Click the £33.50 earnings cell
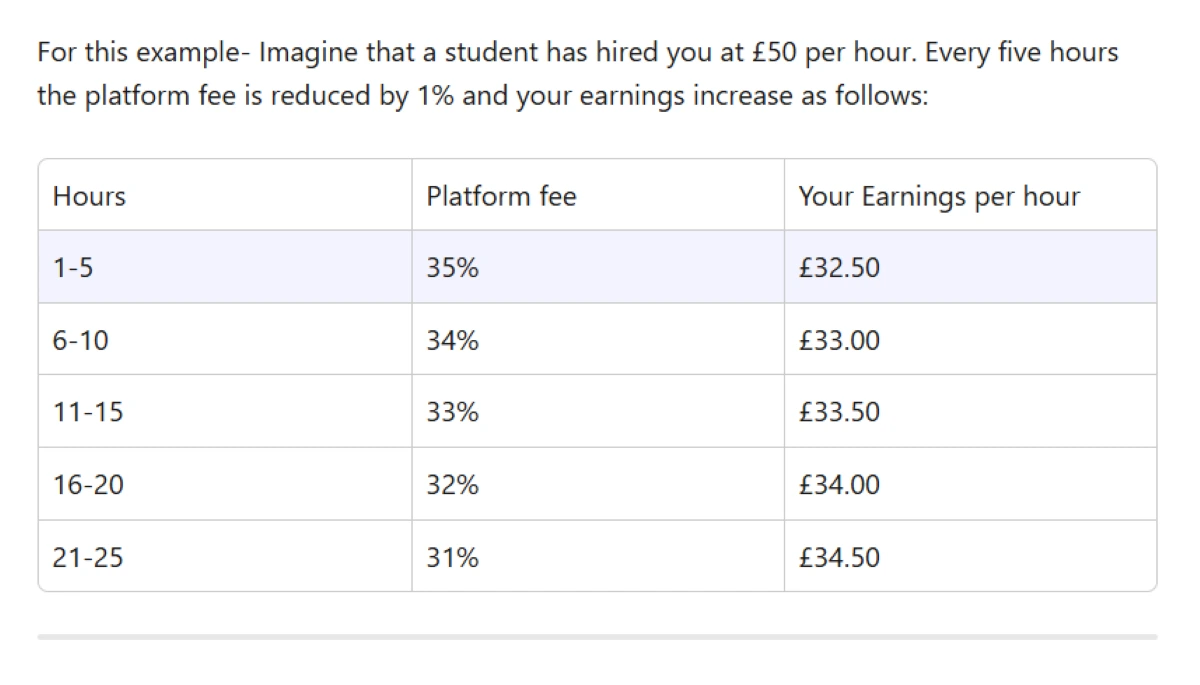 [x=840, y=412]
